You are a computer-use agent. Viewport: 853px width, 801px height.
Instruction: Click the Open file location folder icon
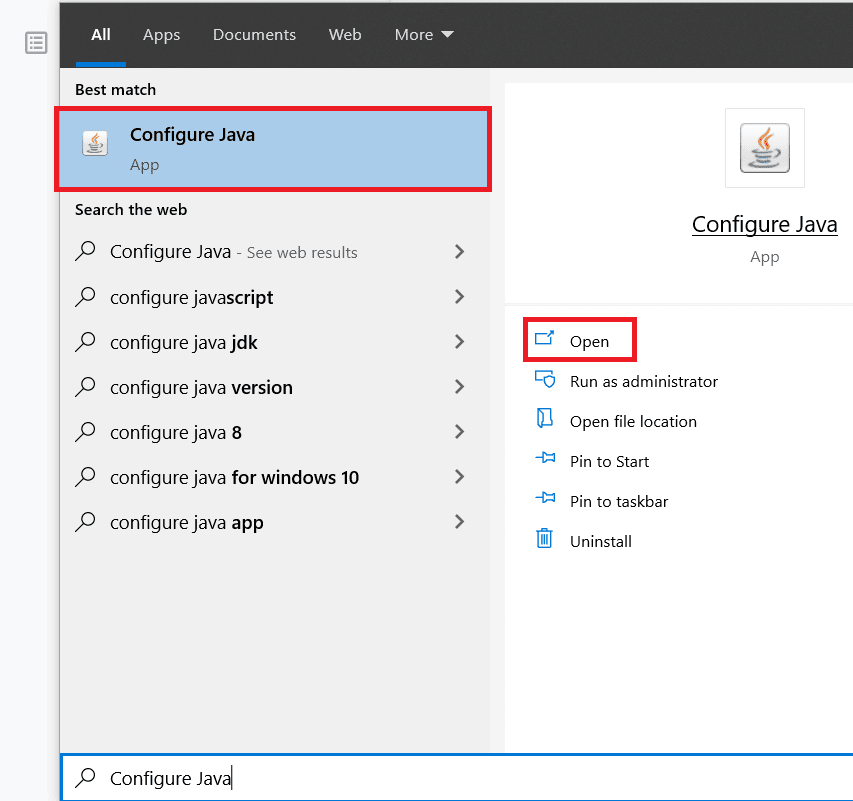544,421
